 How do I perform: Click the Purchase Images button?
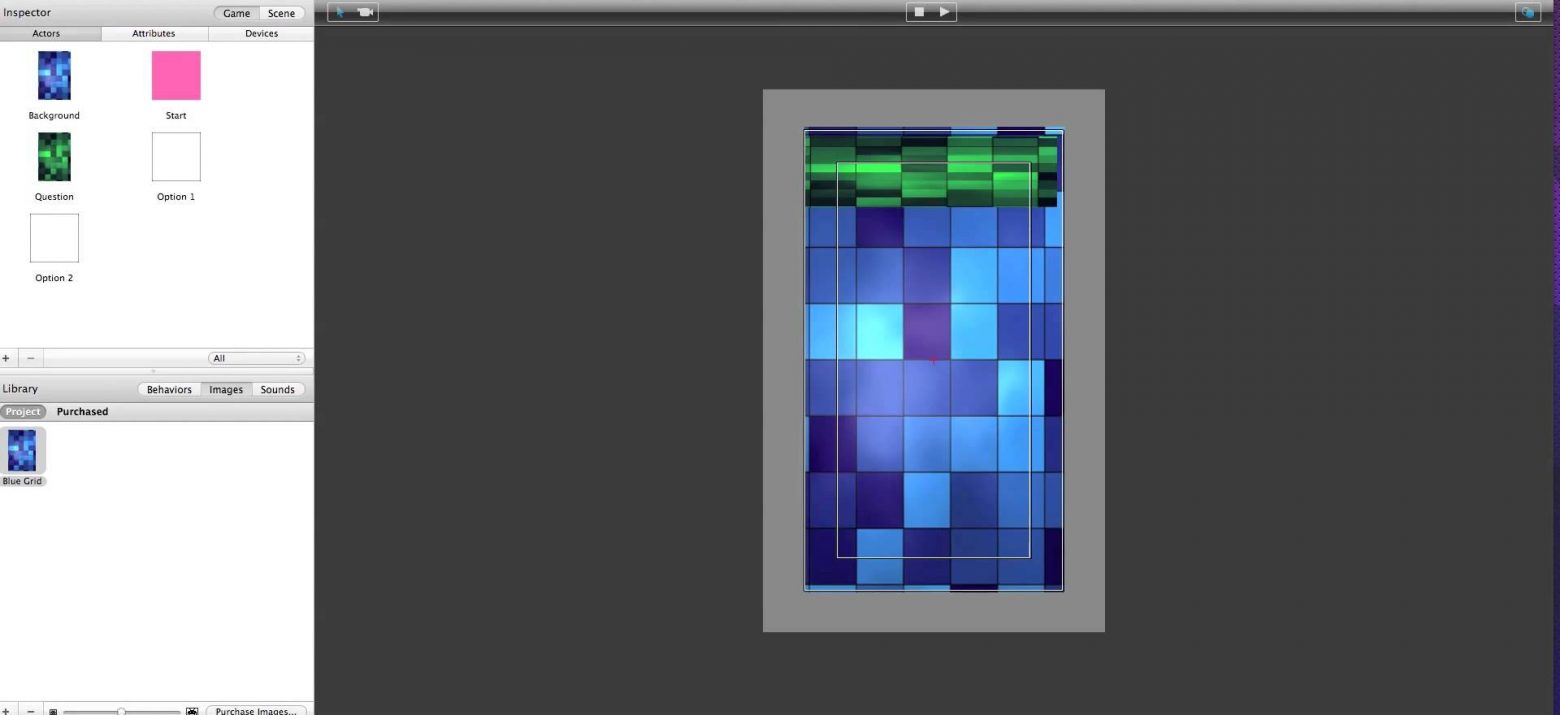coord(256,711)
